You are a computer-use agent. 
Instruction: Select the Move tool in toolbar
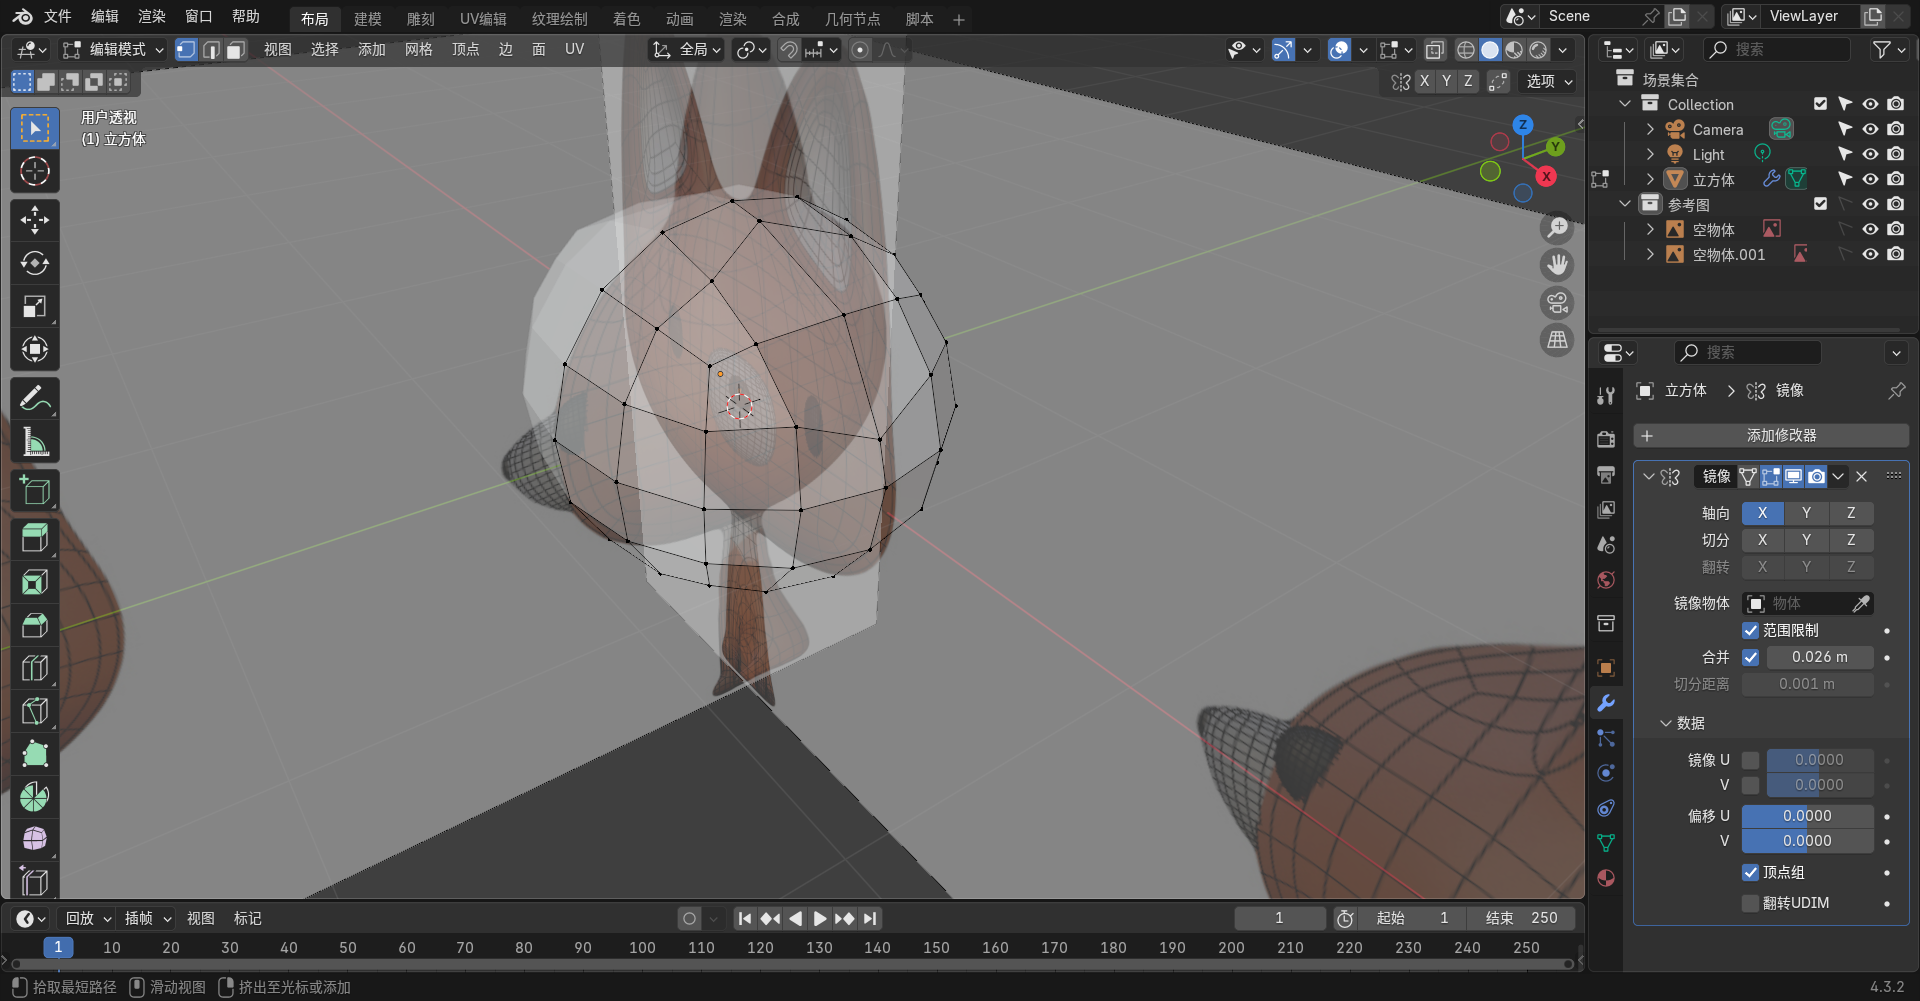(35, 220)
